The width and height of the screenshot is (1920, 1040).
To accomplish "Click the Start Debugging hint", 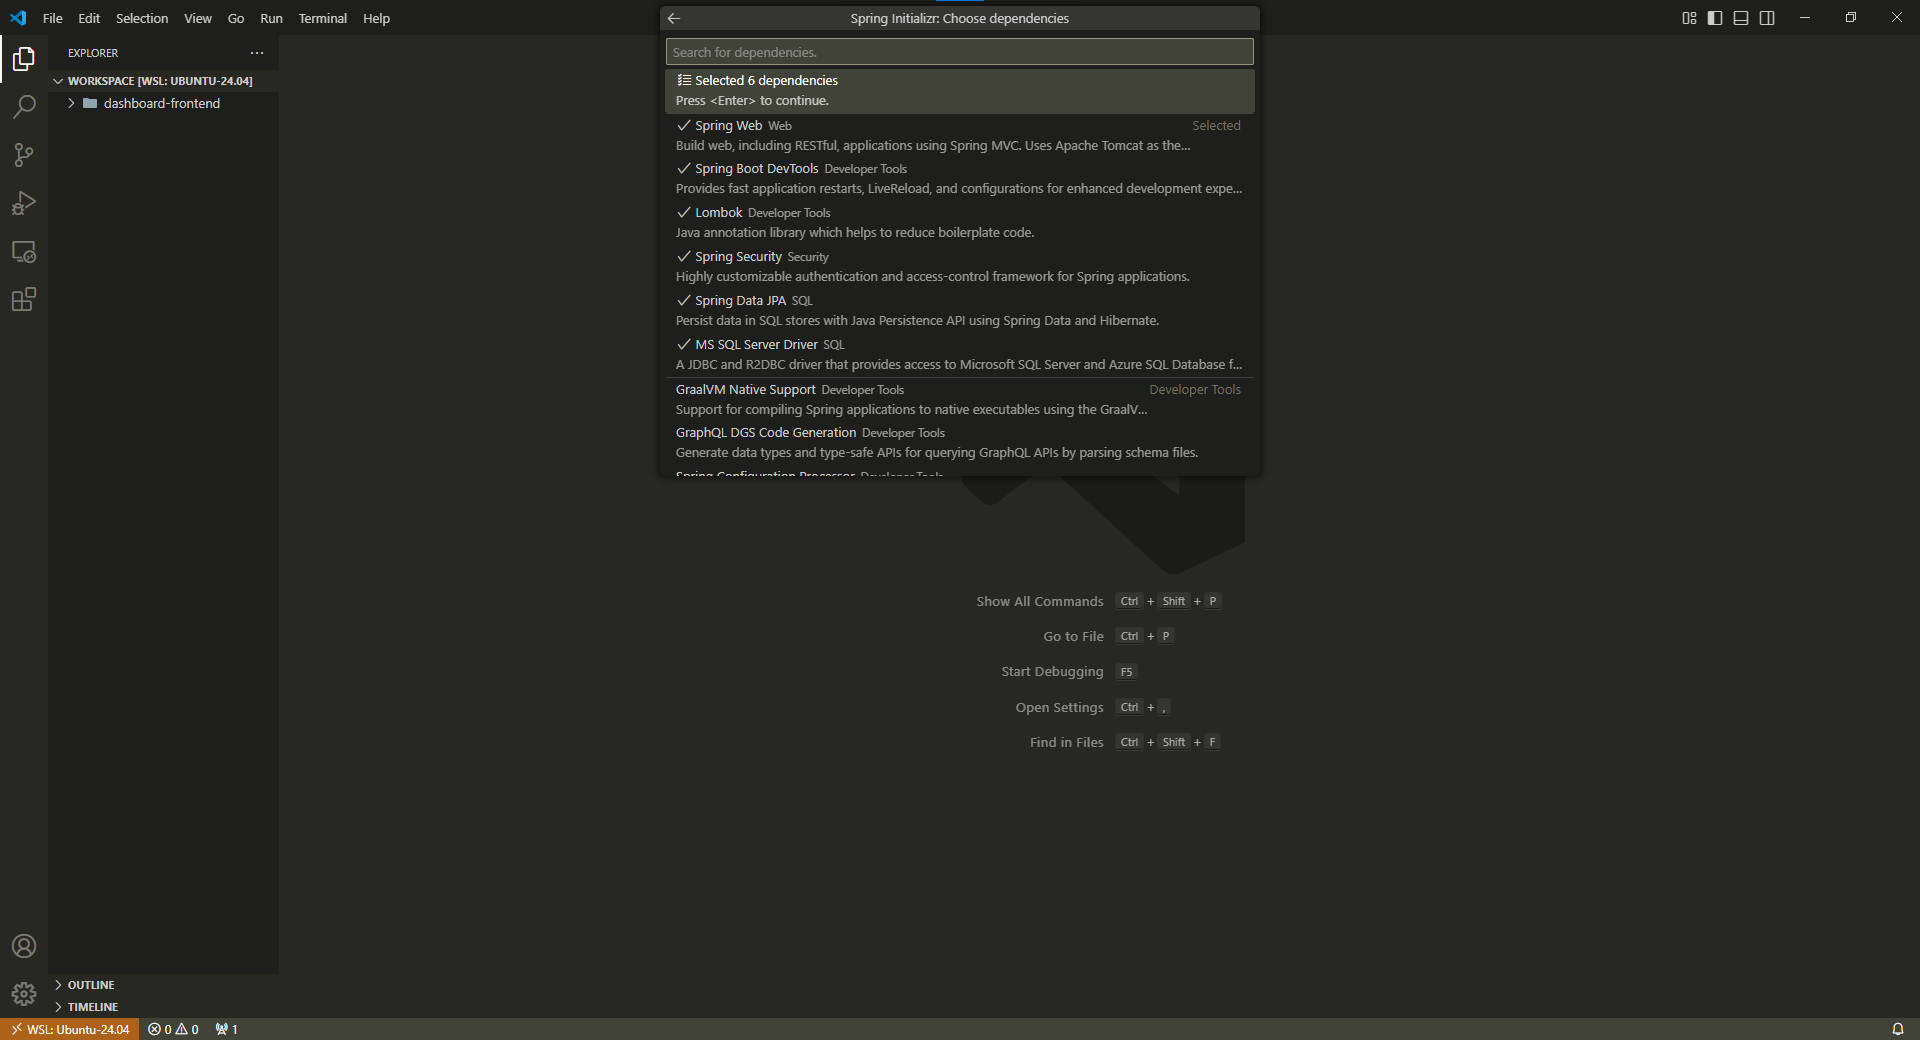I will pos(1052,672).
